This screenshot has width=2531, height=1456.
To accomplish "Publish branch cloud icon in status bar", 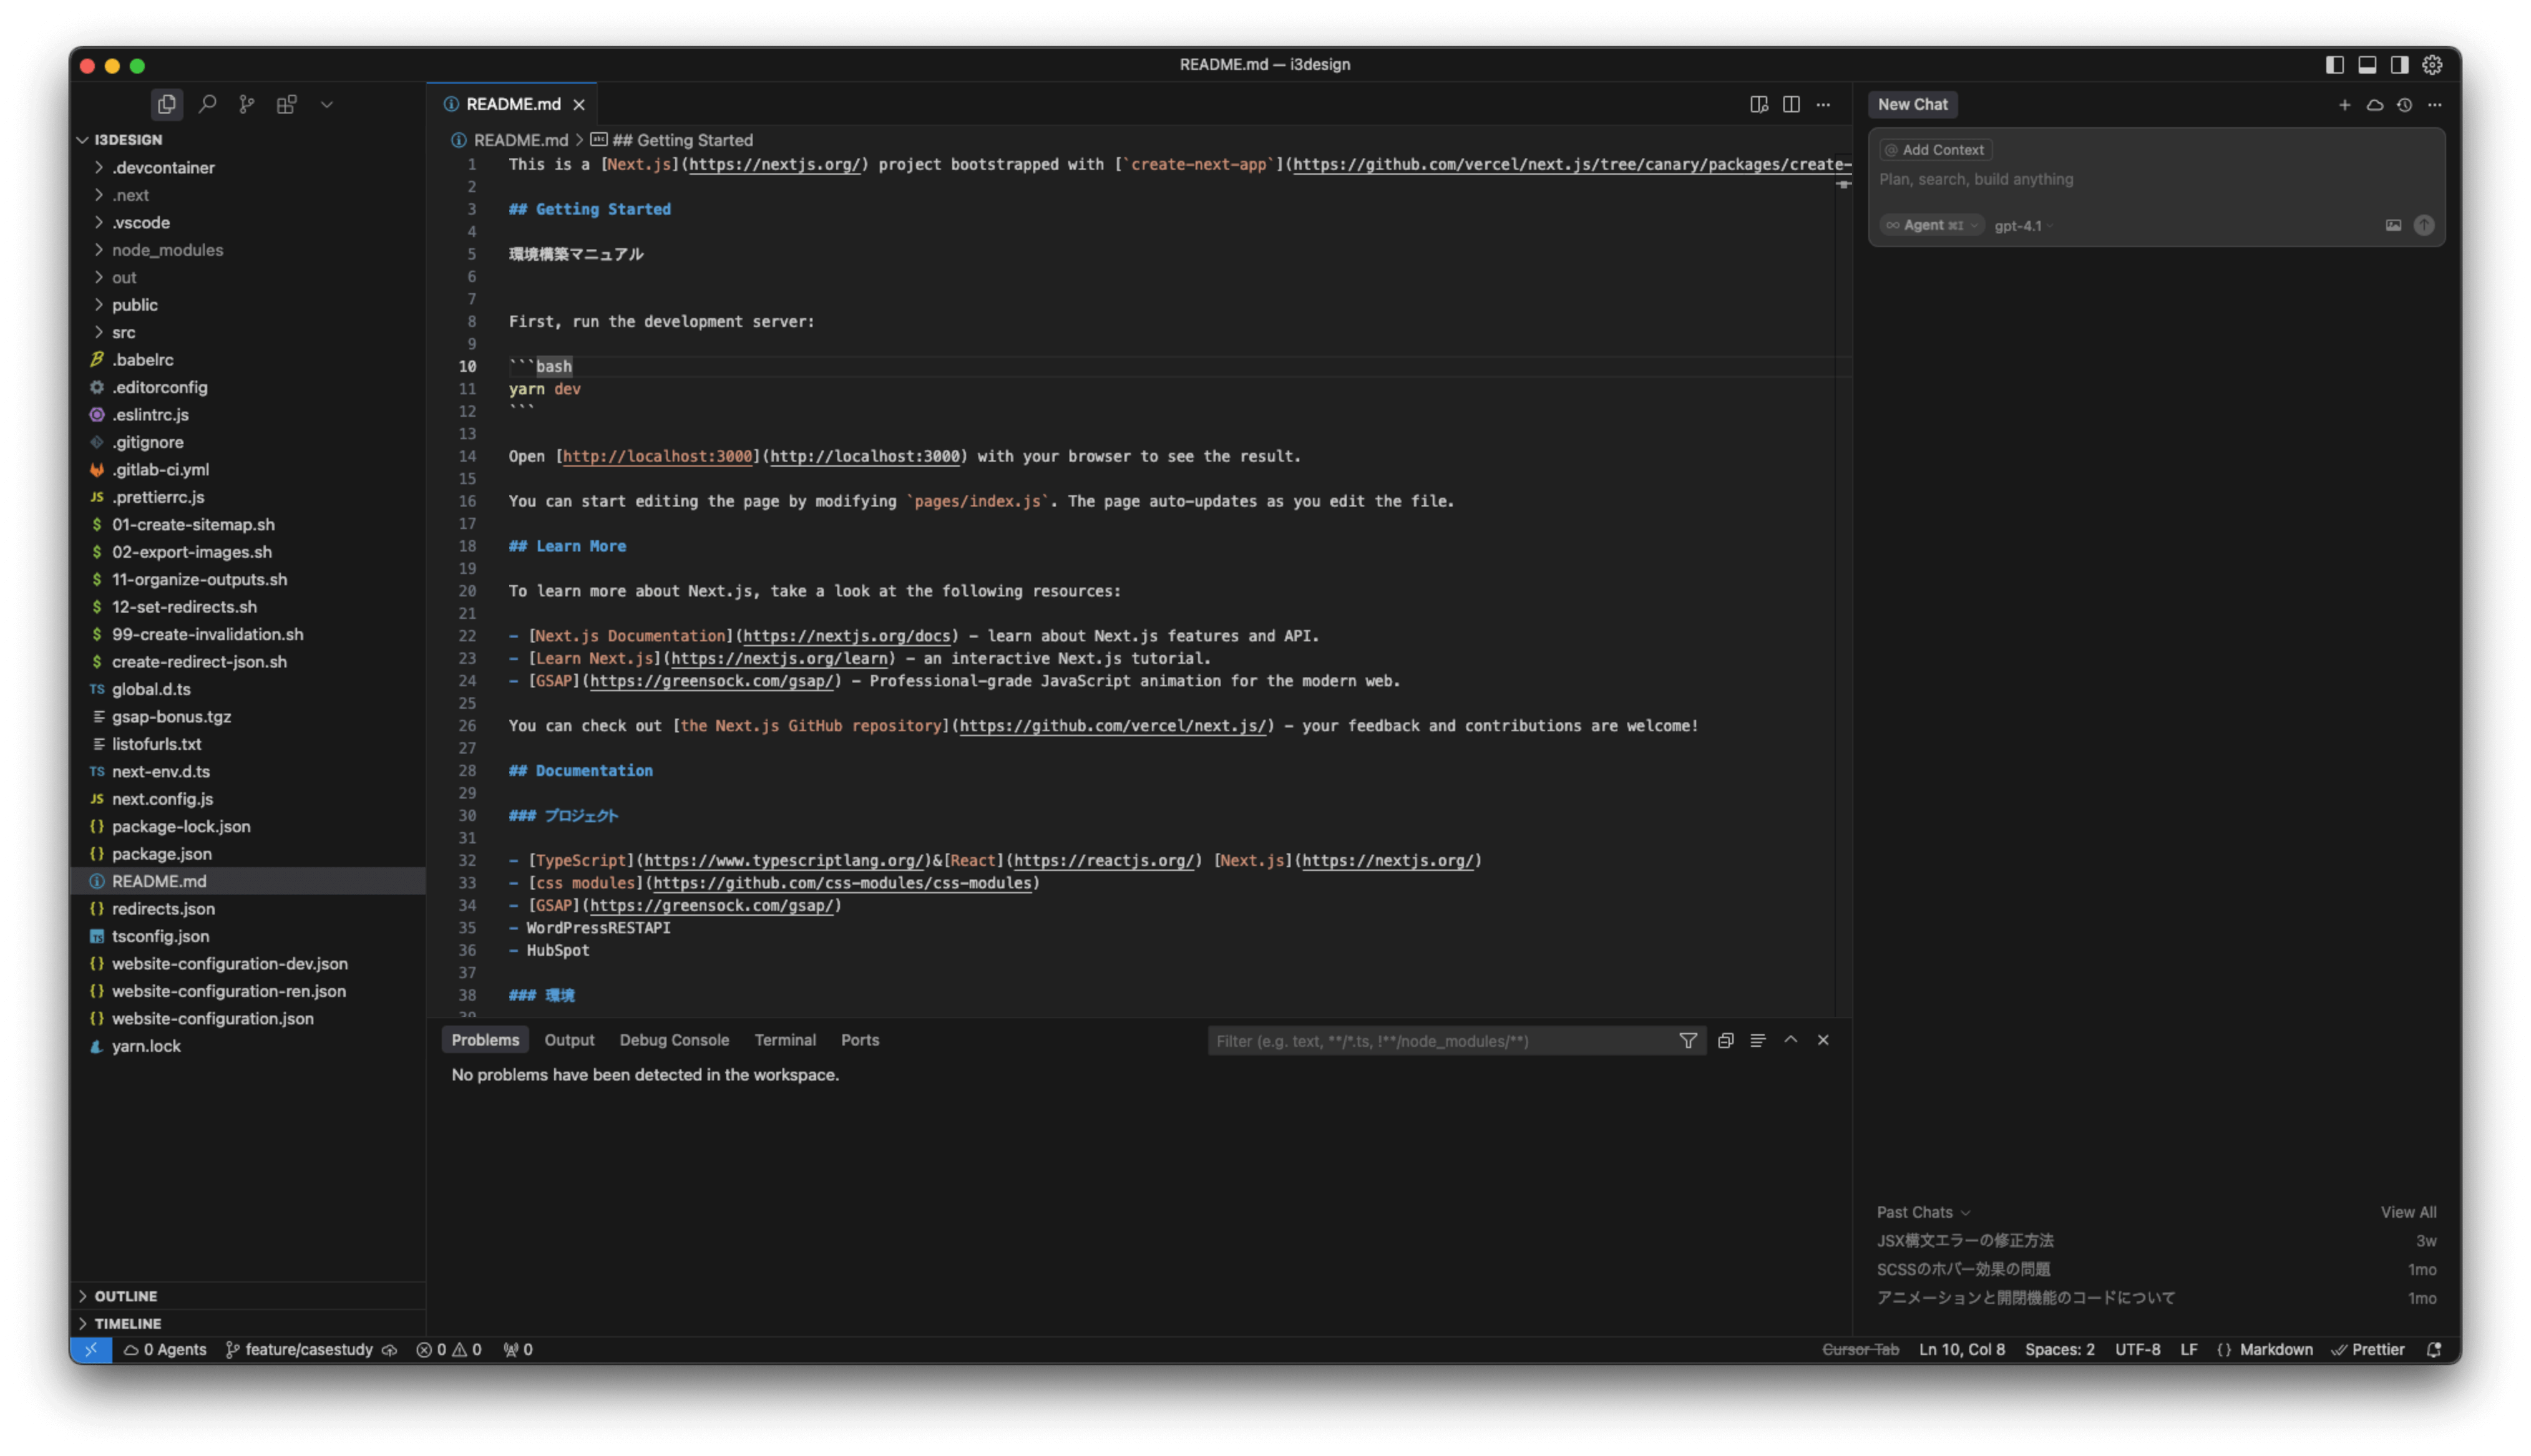I will click(x=390, y=1350).
